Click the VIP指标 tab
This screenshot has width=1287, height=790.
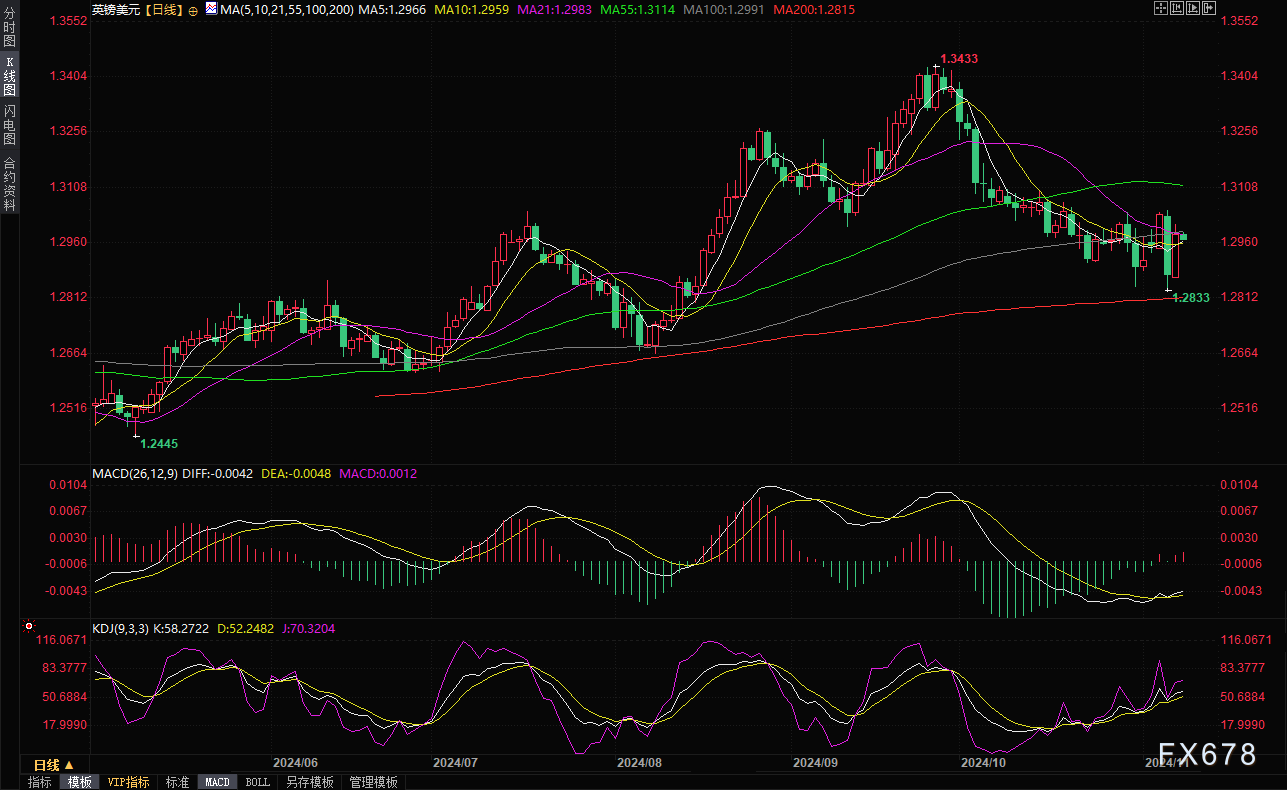[128, 782]
